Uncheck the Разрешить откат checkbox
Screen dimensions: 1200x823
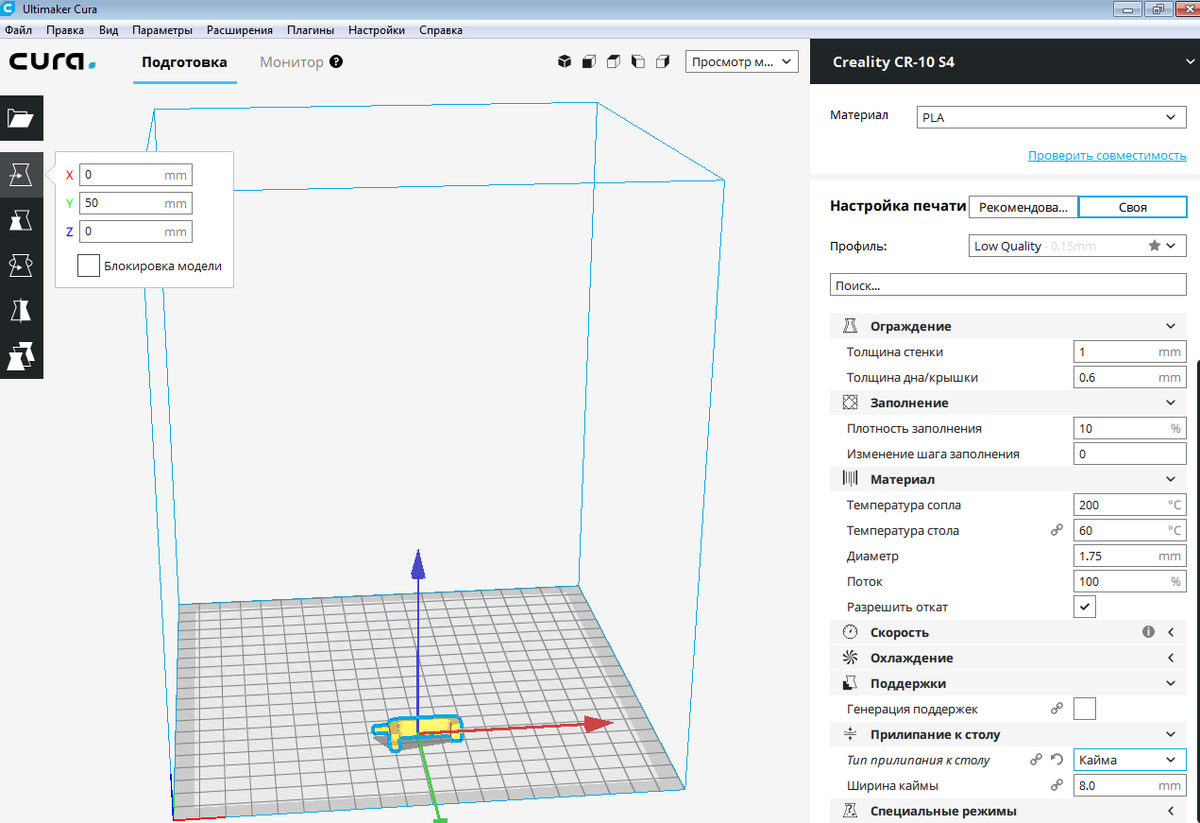(x=1084, y=607)
